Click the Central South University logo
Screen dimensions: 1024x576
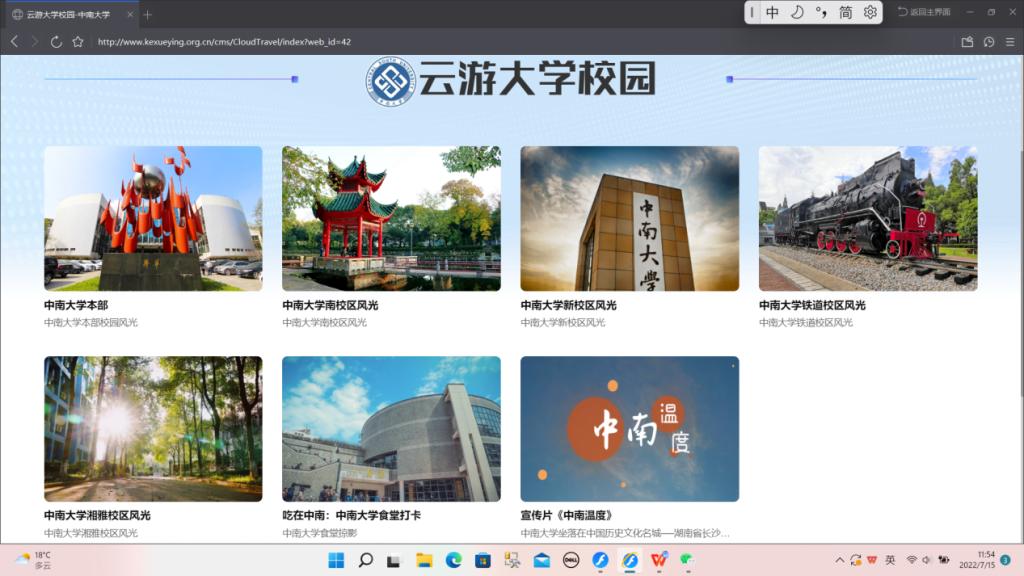pos(390,81)
